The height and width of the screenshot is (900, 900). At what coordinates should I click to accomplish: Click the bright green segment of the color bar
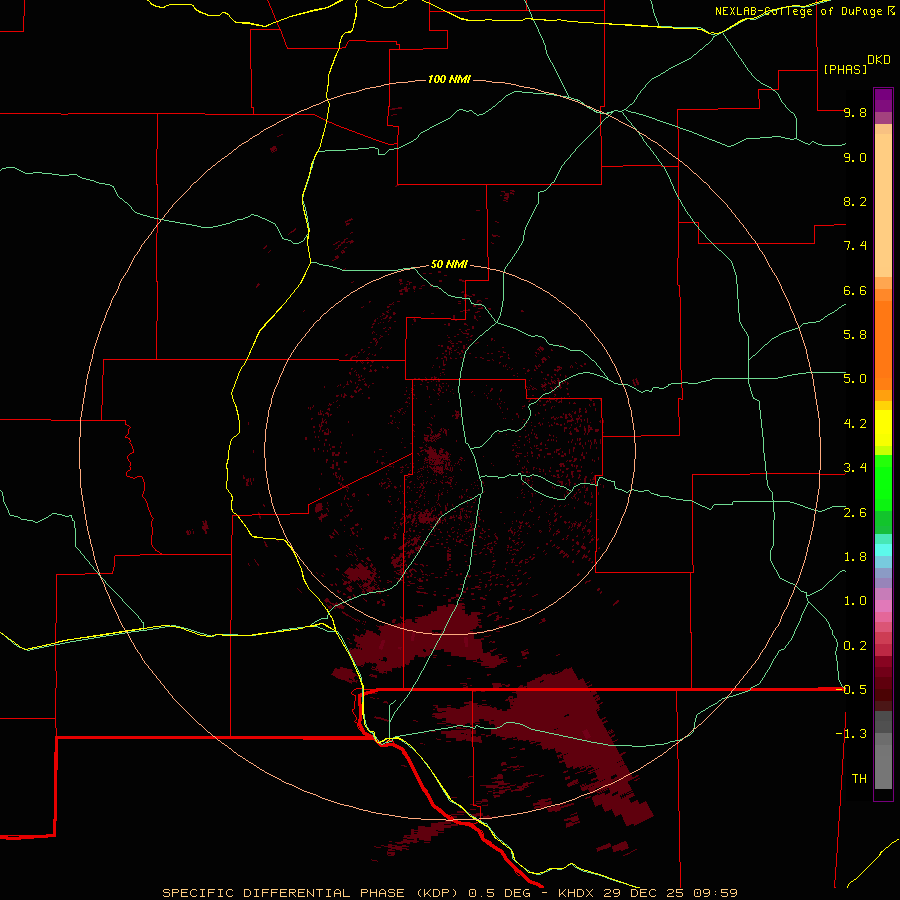[x=883, y=482]
